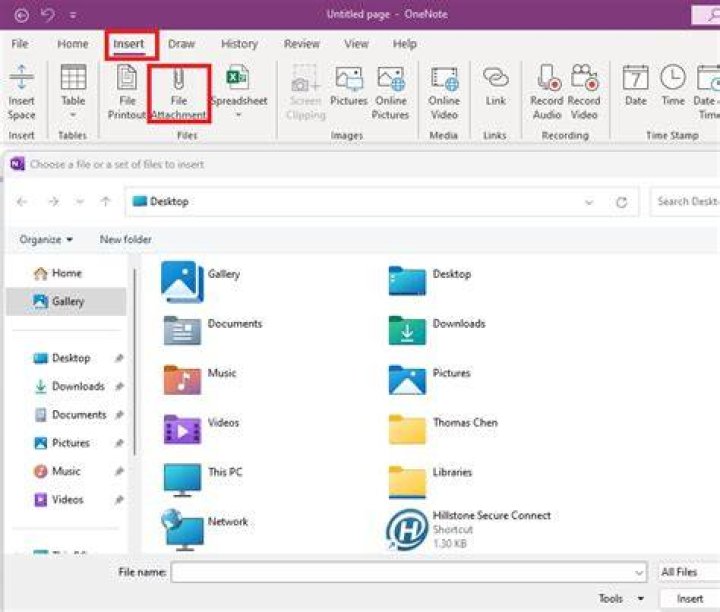720x612 pixels.
Task: Open the Help tab
Action: click(405, 44)
